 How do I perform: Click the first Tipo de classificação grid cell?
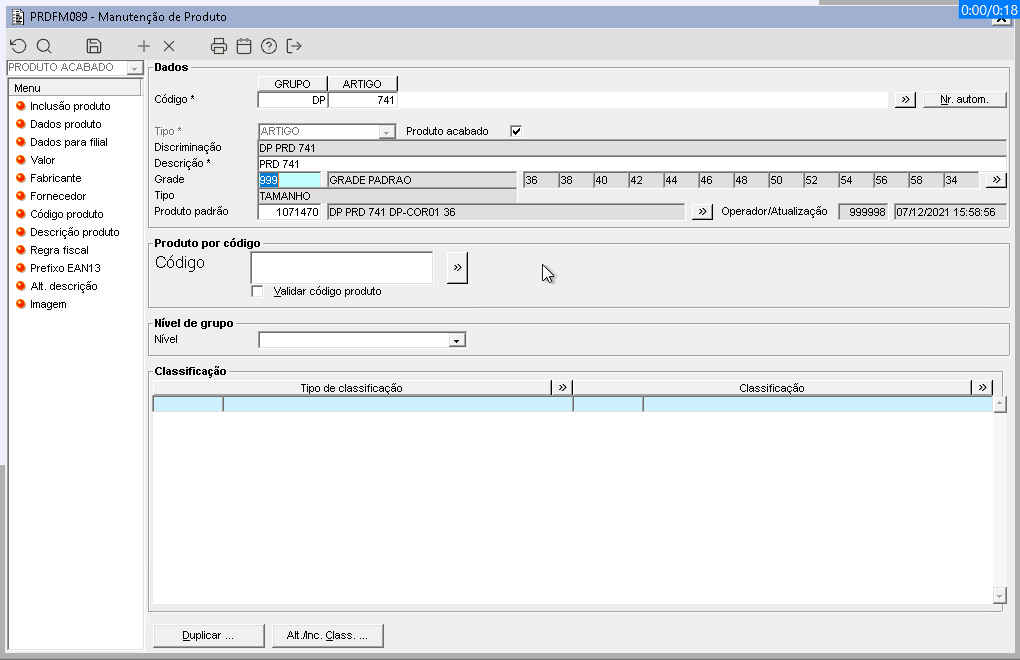coord(188,404)
